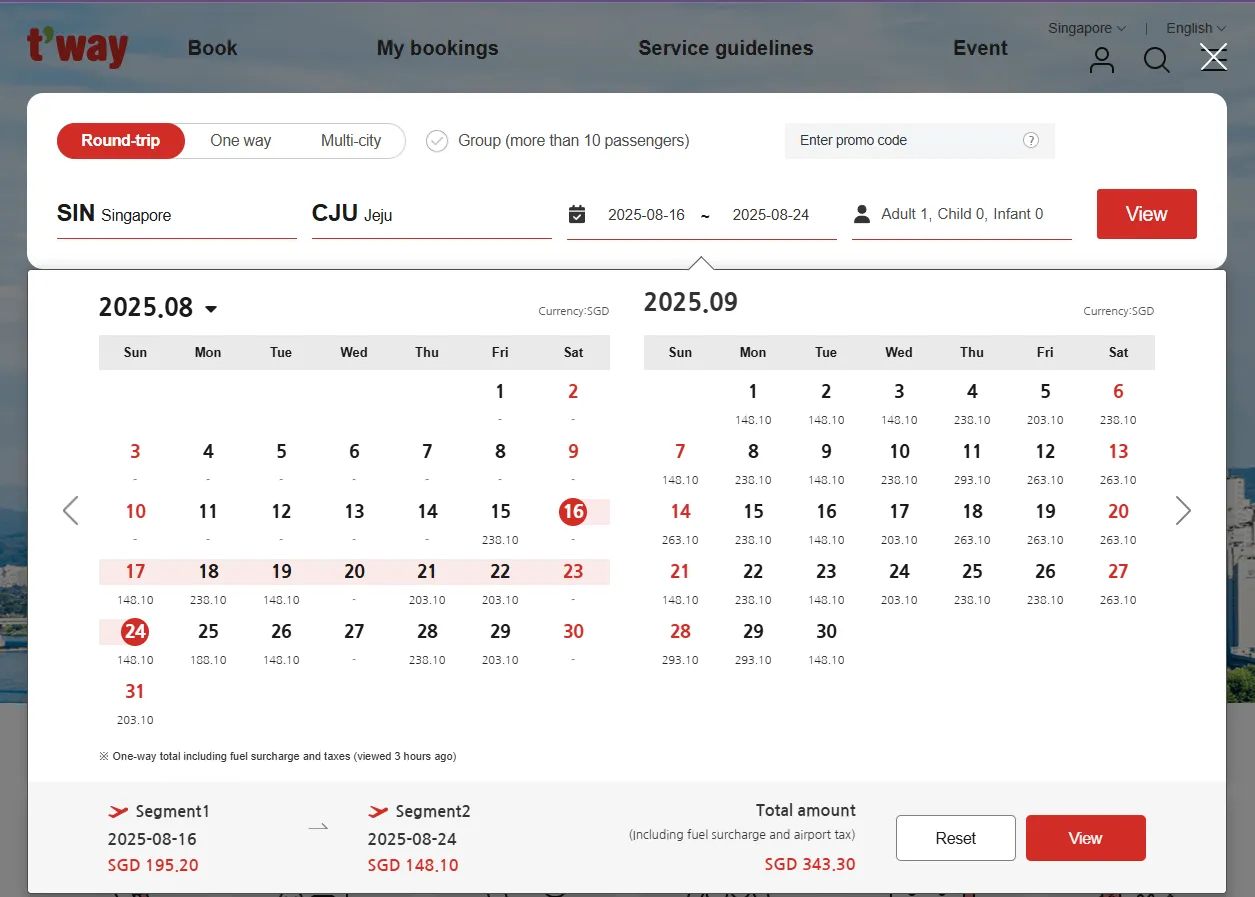Expand the 2025.08 month dropdown

coord(211,309)
